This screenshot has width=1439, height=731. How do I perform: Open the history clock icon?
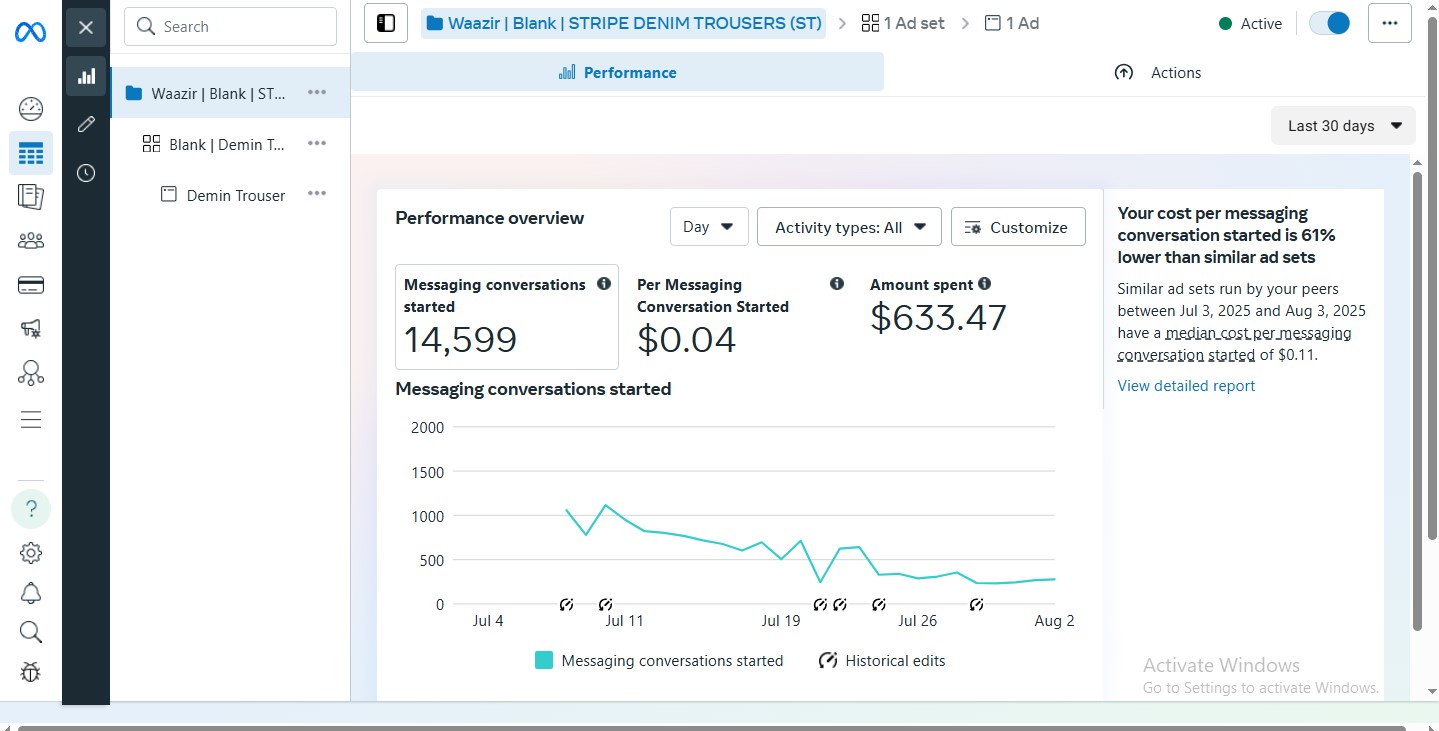[x=86, y=173]
